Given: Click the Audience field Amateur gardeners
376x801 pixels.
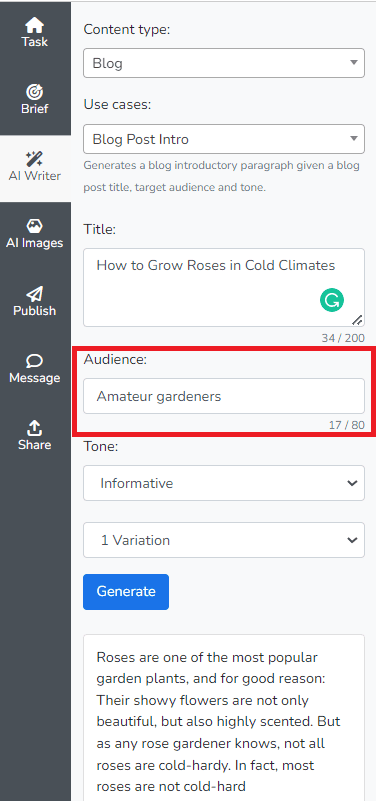Looking at the screenshot, I should (224, 396).
